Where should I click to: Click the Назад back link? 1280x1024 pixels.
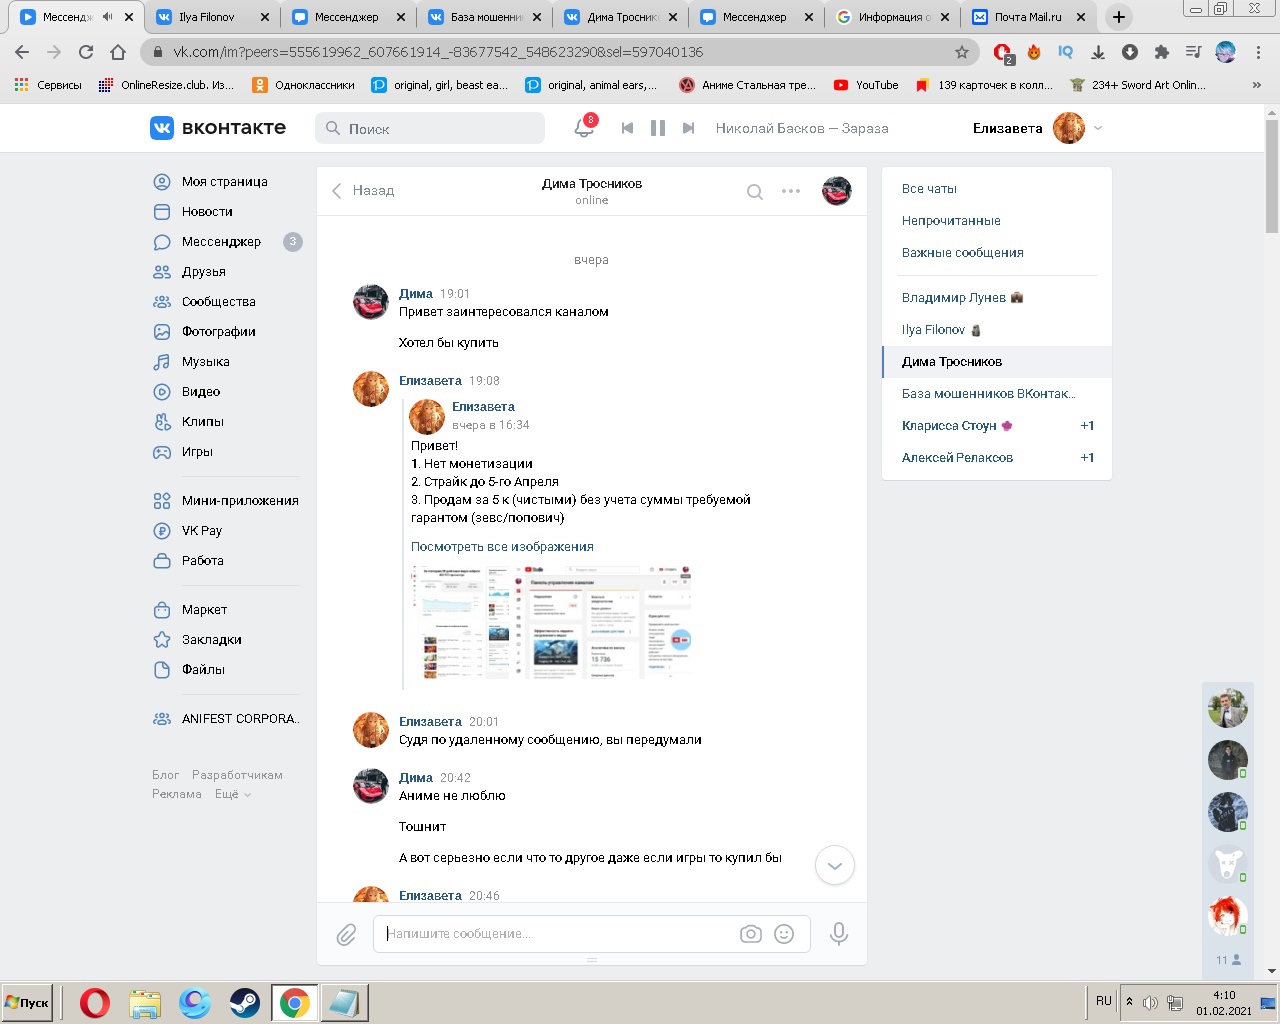tap(363, 190)
